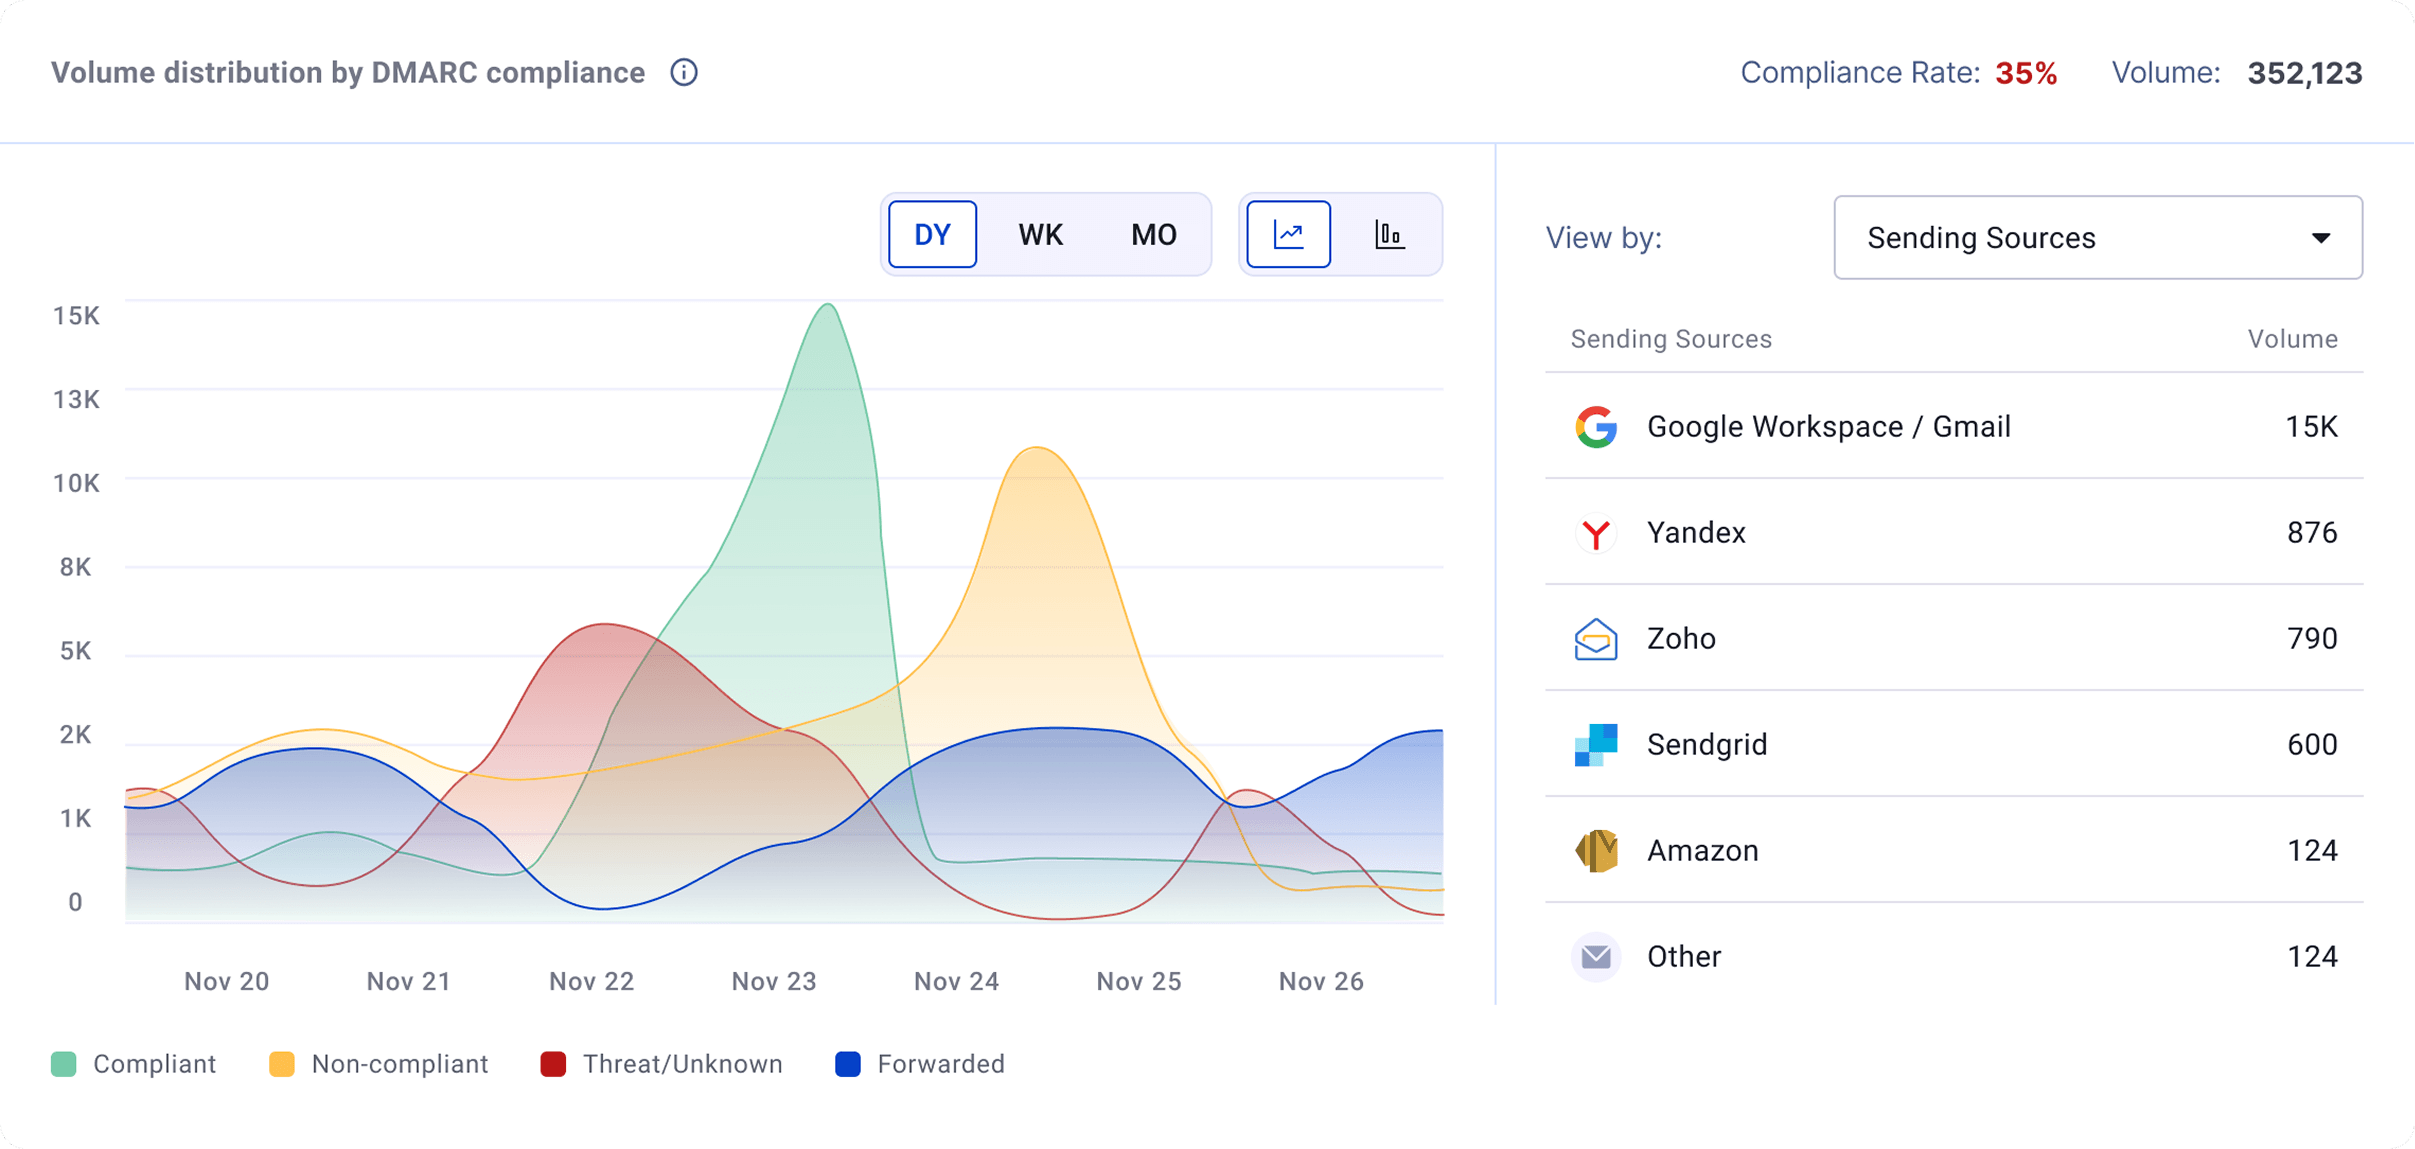Select the Other source name
The height and width of the screenshot is (1149, 2415).
[1684, 957]
